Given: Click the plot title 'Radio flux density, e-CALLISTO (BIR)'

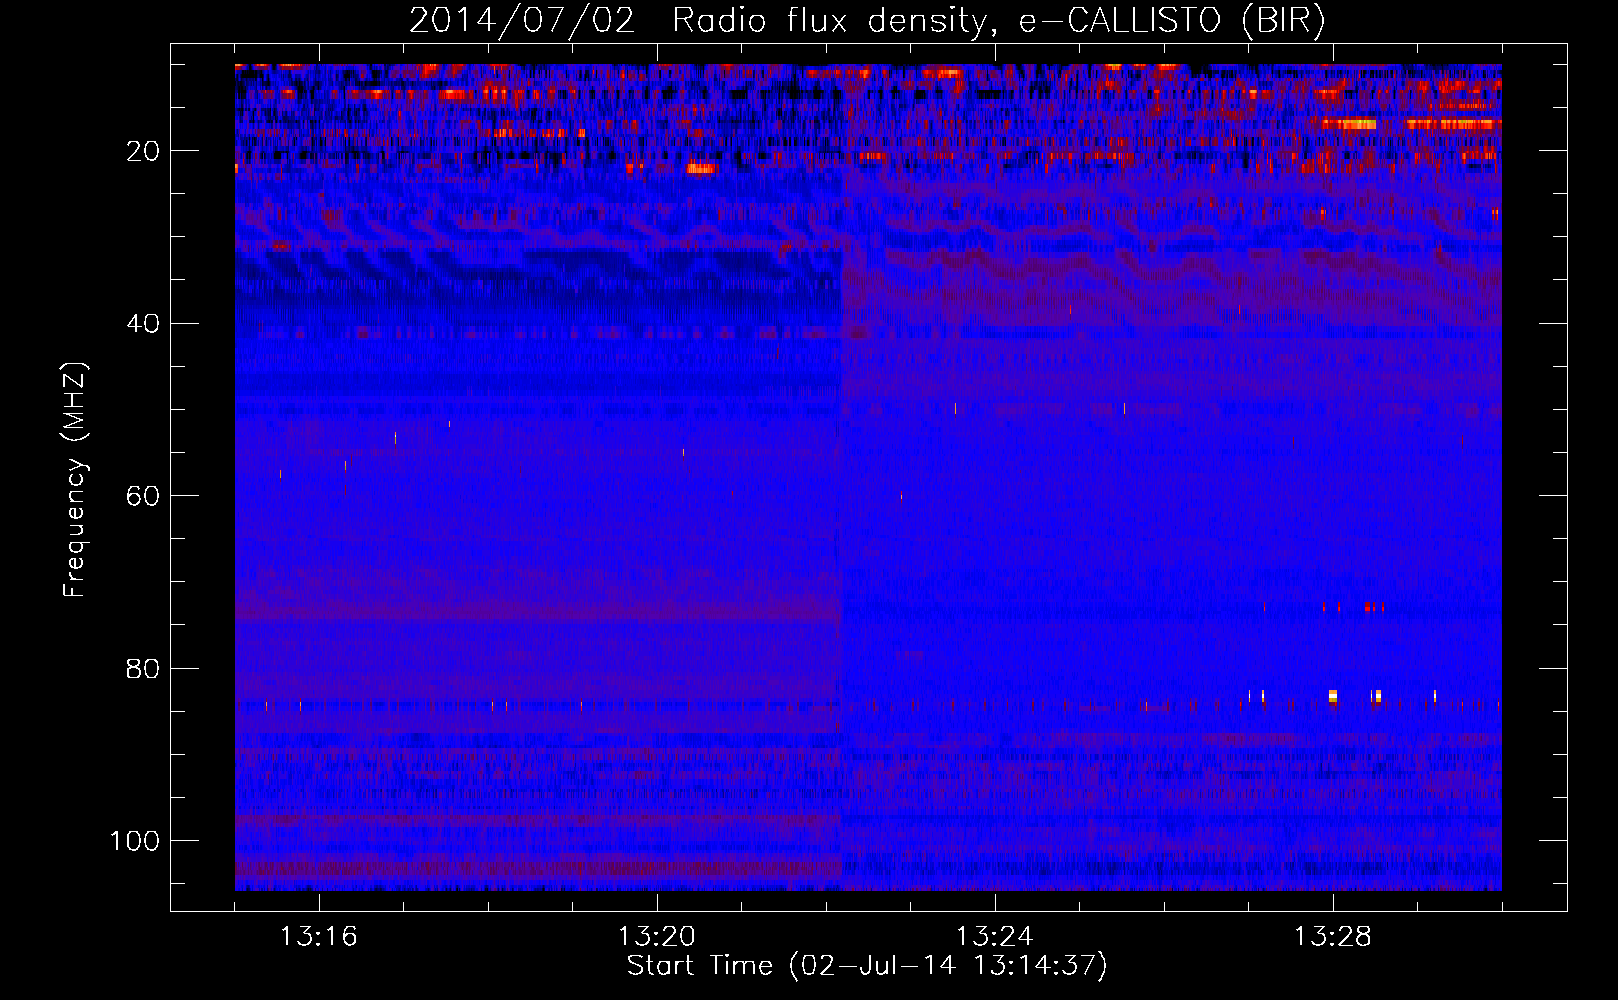Looking at the screenshot, I should coord(998,20).
